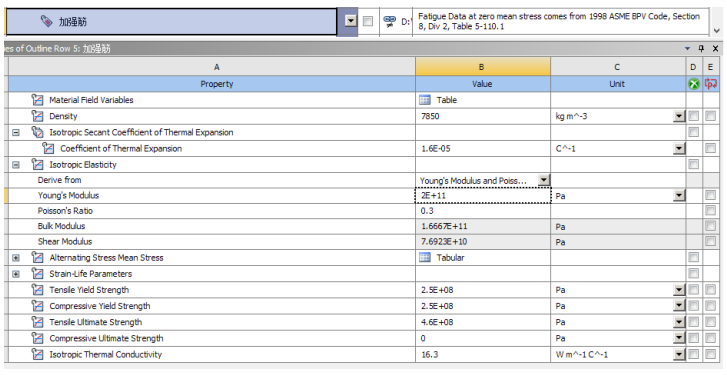Select the Bulk Modulus value 1.6667E+11
The height and width of the screenshot is (375, 727).
click(483, 226)
